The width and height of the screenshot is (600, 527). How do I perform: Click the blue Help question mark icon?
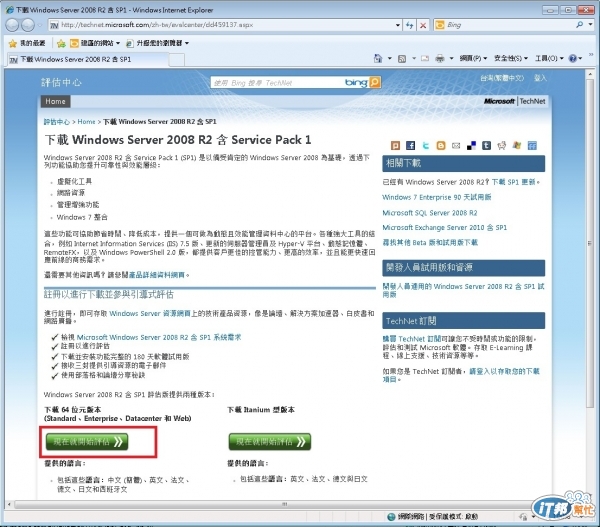click(573, 59)
